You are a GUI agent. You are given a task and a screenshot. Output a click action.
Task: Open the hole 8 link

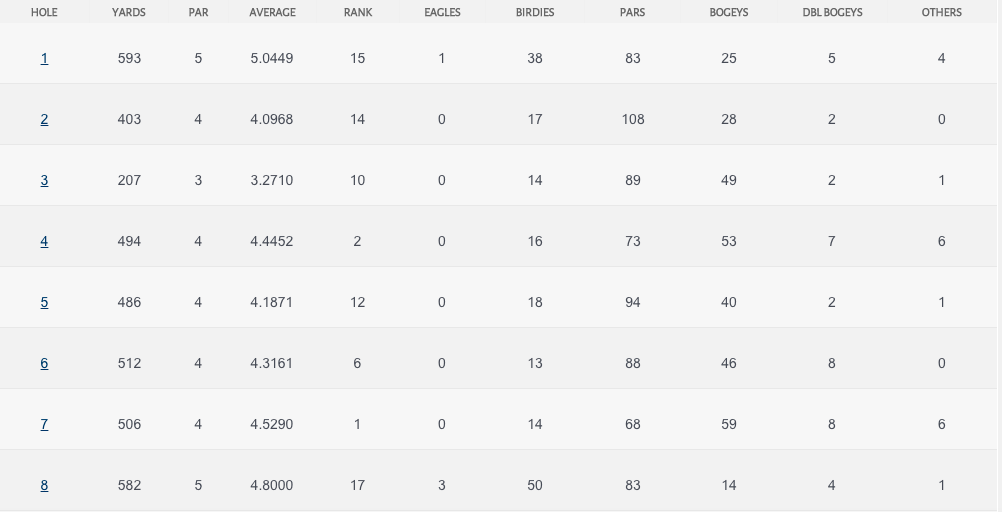pos(44,486)
